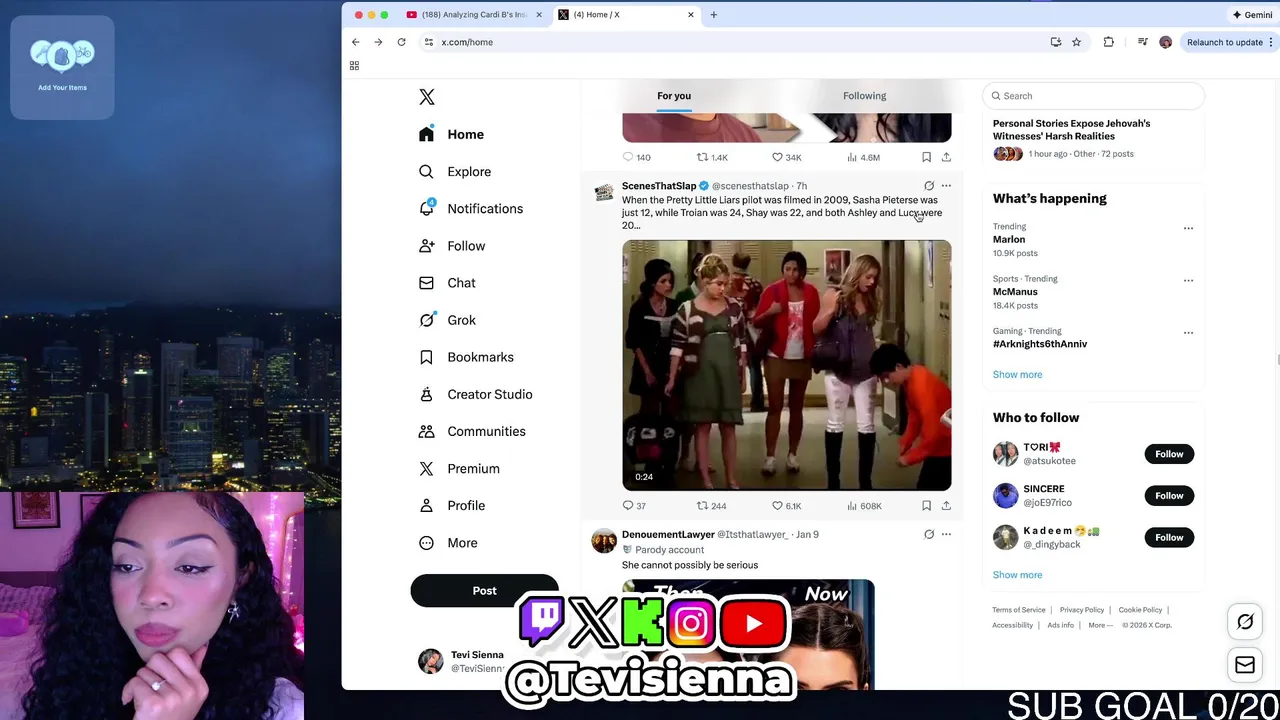Follow the Kadeem account

1169,538
